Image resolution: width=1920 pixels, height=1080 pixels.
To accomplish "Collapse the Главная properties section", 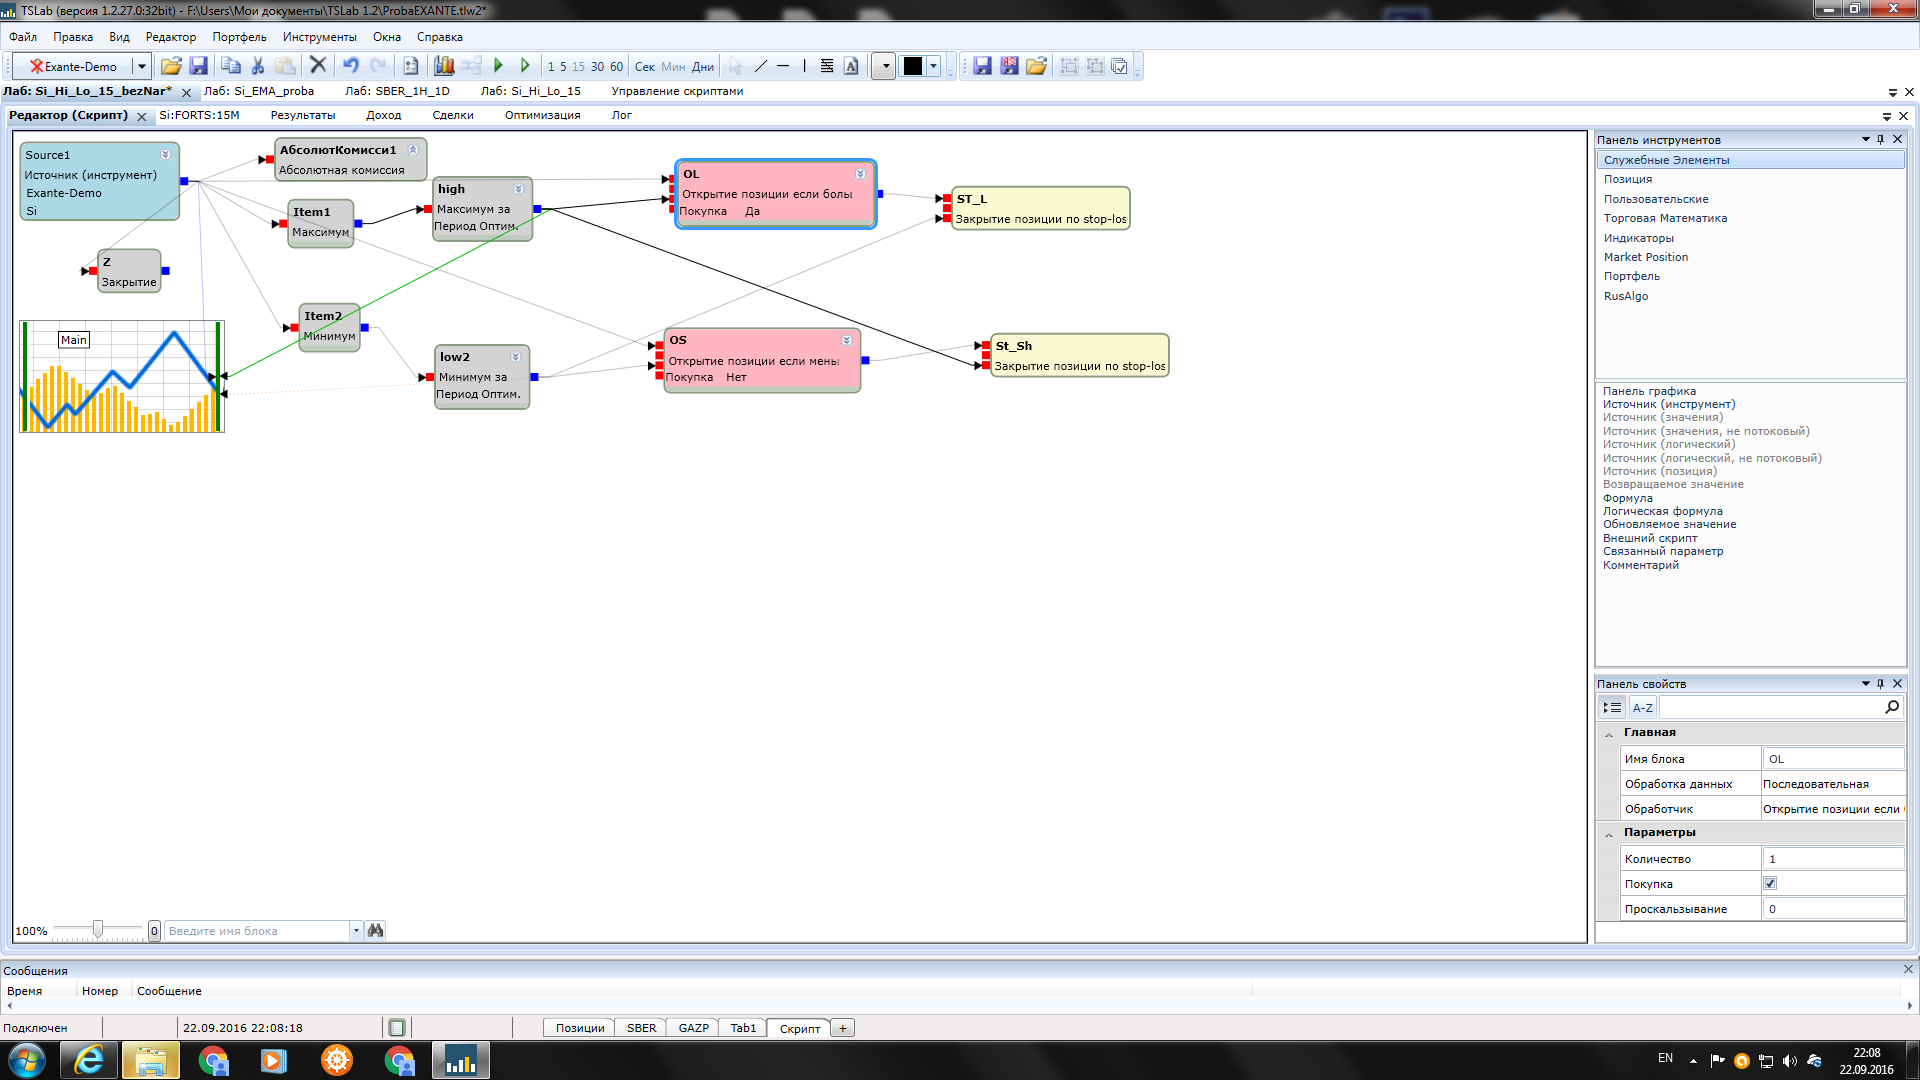I will tap(1609, 733).
